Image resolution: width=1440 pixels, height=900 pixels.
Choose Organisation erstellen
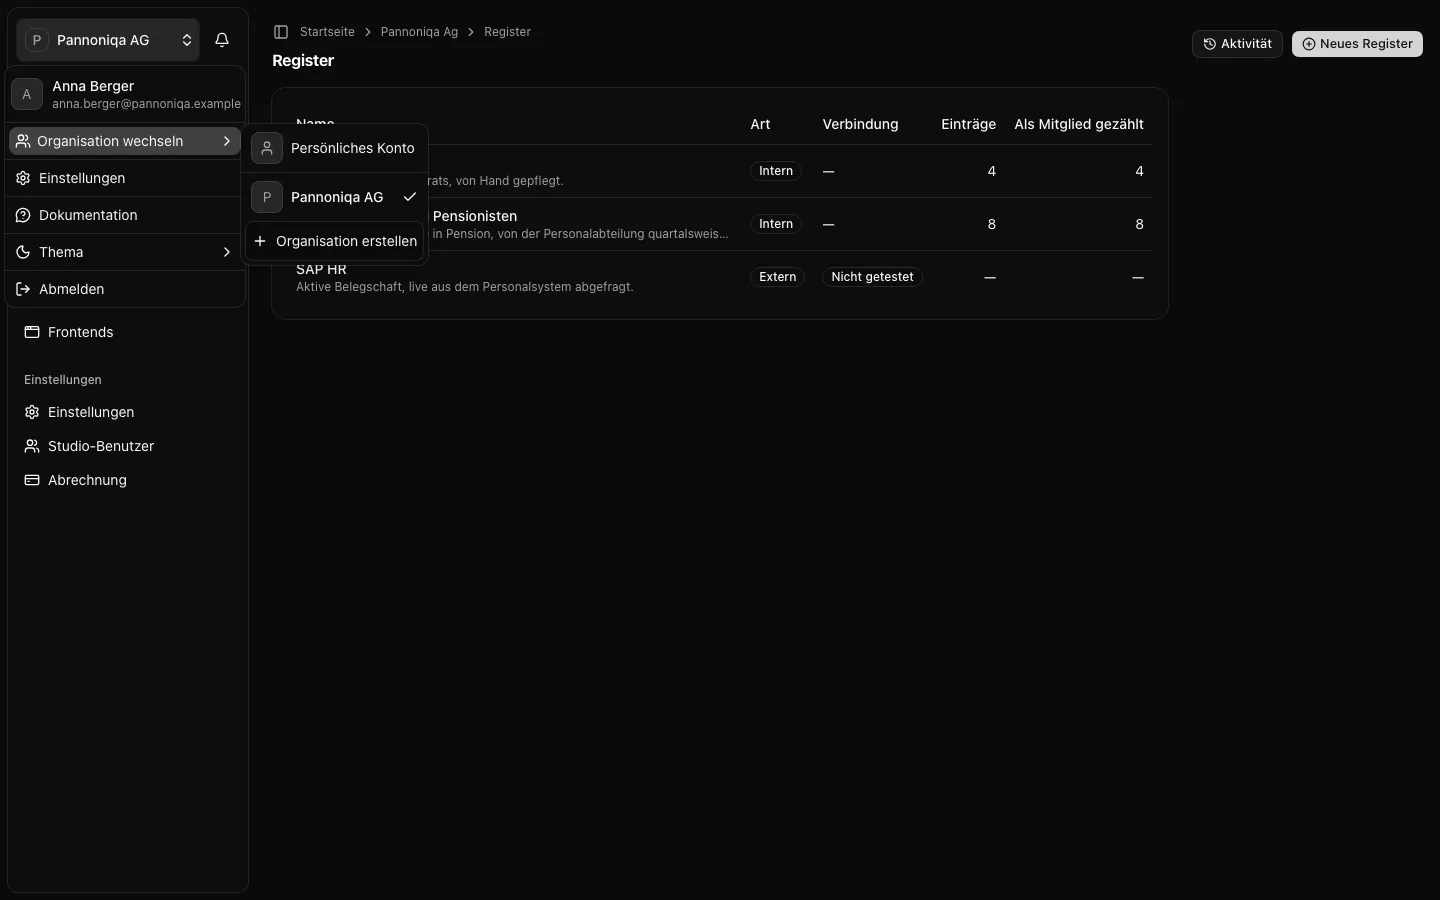pyautogui.click(x=335, y=241)
